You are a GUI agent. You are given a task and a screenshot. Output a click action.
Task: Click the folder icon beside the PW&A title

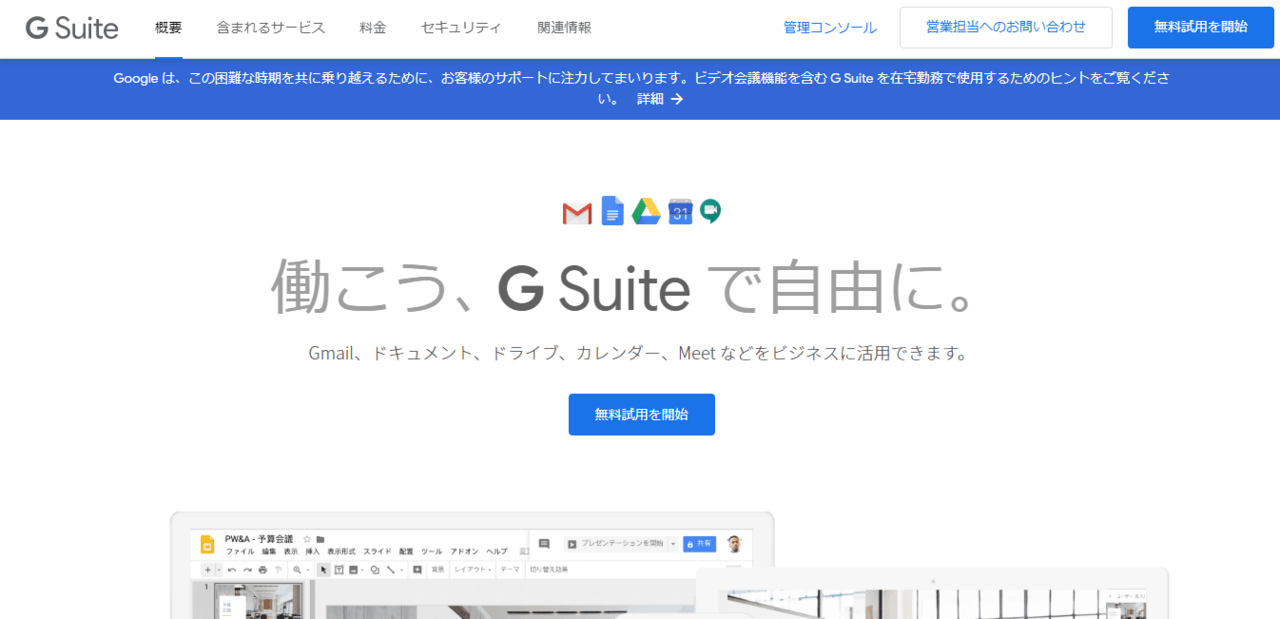click(320, 540)
